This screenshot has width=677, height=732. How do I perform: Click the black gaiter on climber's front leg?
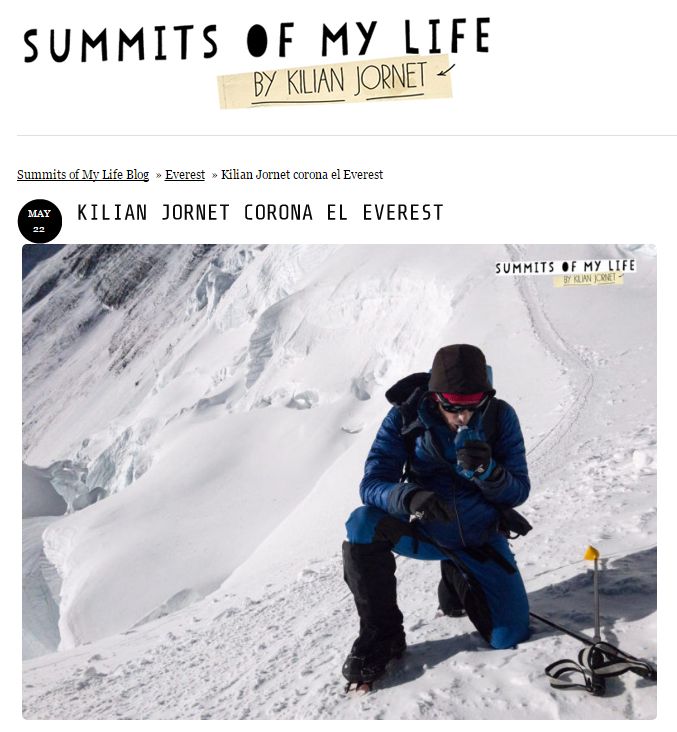[x=374, y=607]
